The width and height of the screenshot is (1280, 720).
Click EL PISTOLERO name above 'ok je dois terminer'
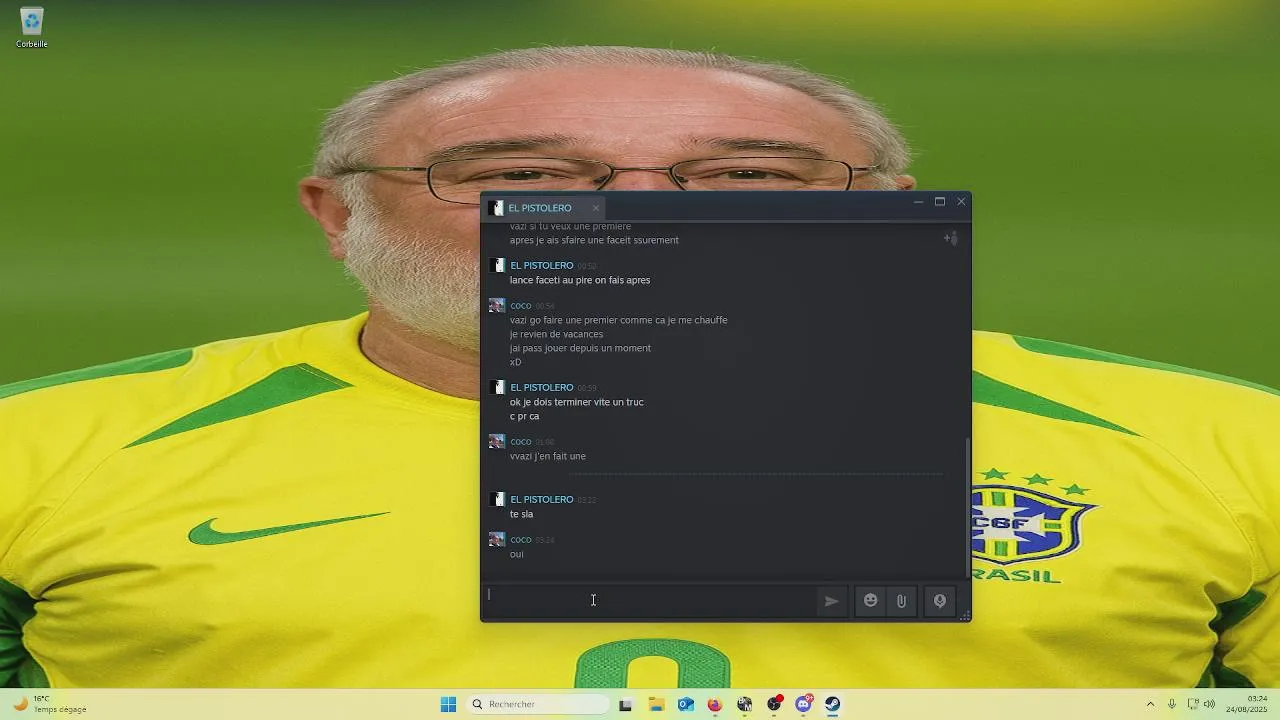pyautogui.click(x=541, y=387)
